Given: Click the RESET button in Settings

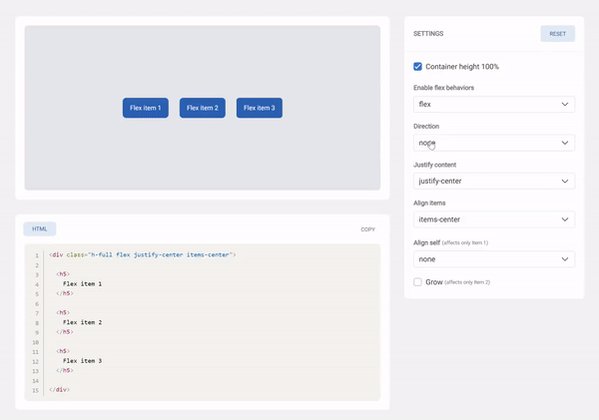Looking at the screenshot, I should [x=557, y=34].
